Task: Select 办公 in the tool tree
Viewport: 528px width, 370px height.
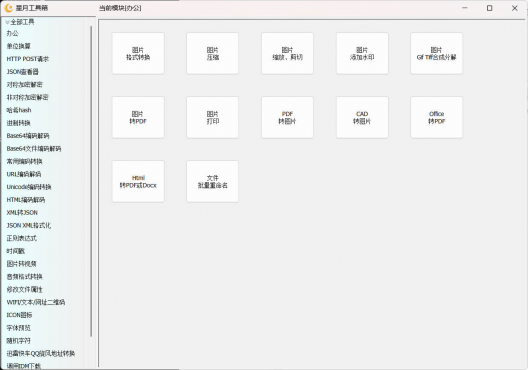Action: point(12,33)
